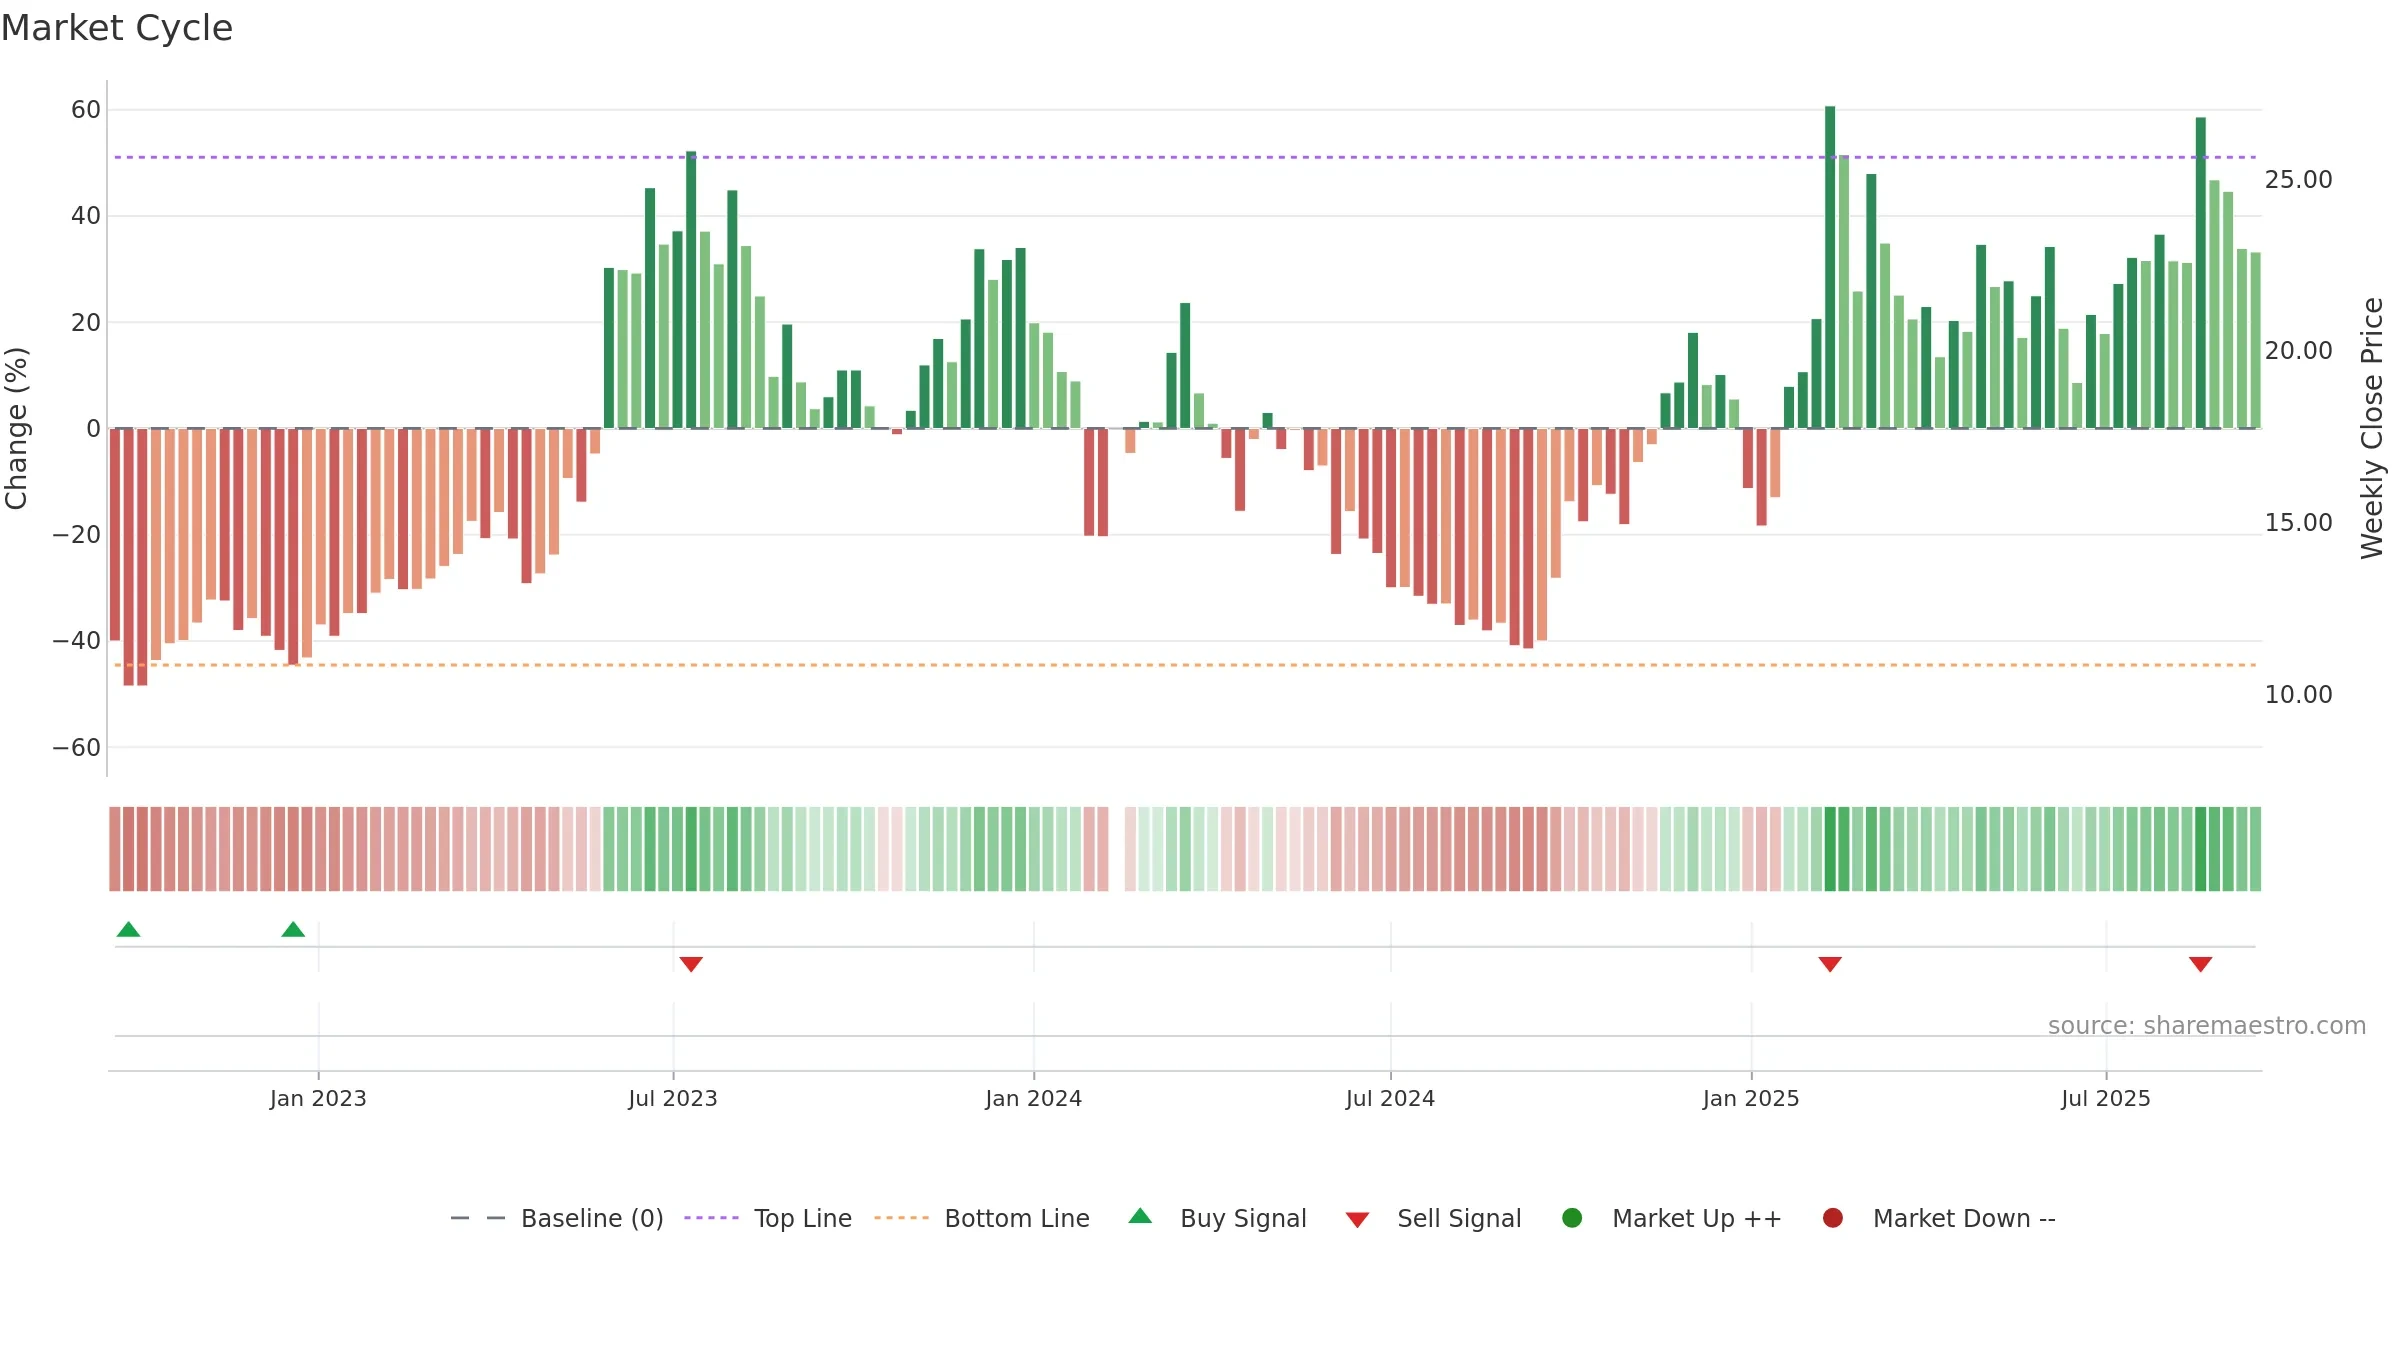Click the red triangle icon in the legend
Screen dimensions: 2400x1350
[1357, 1220]
